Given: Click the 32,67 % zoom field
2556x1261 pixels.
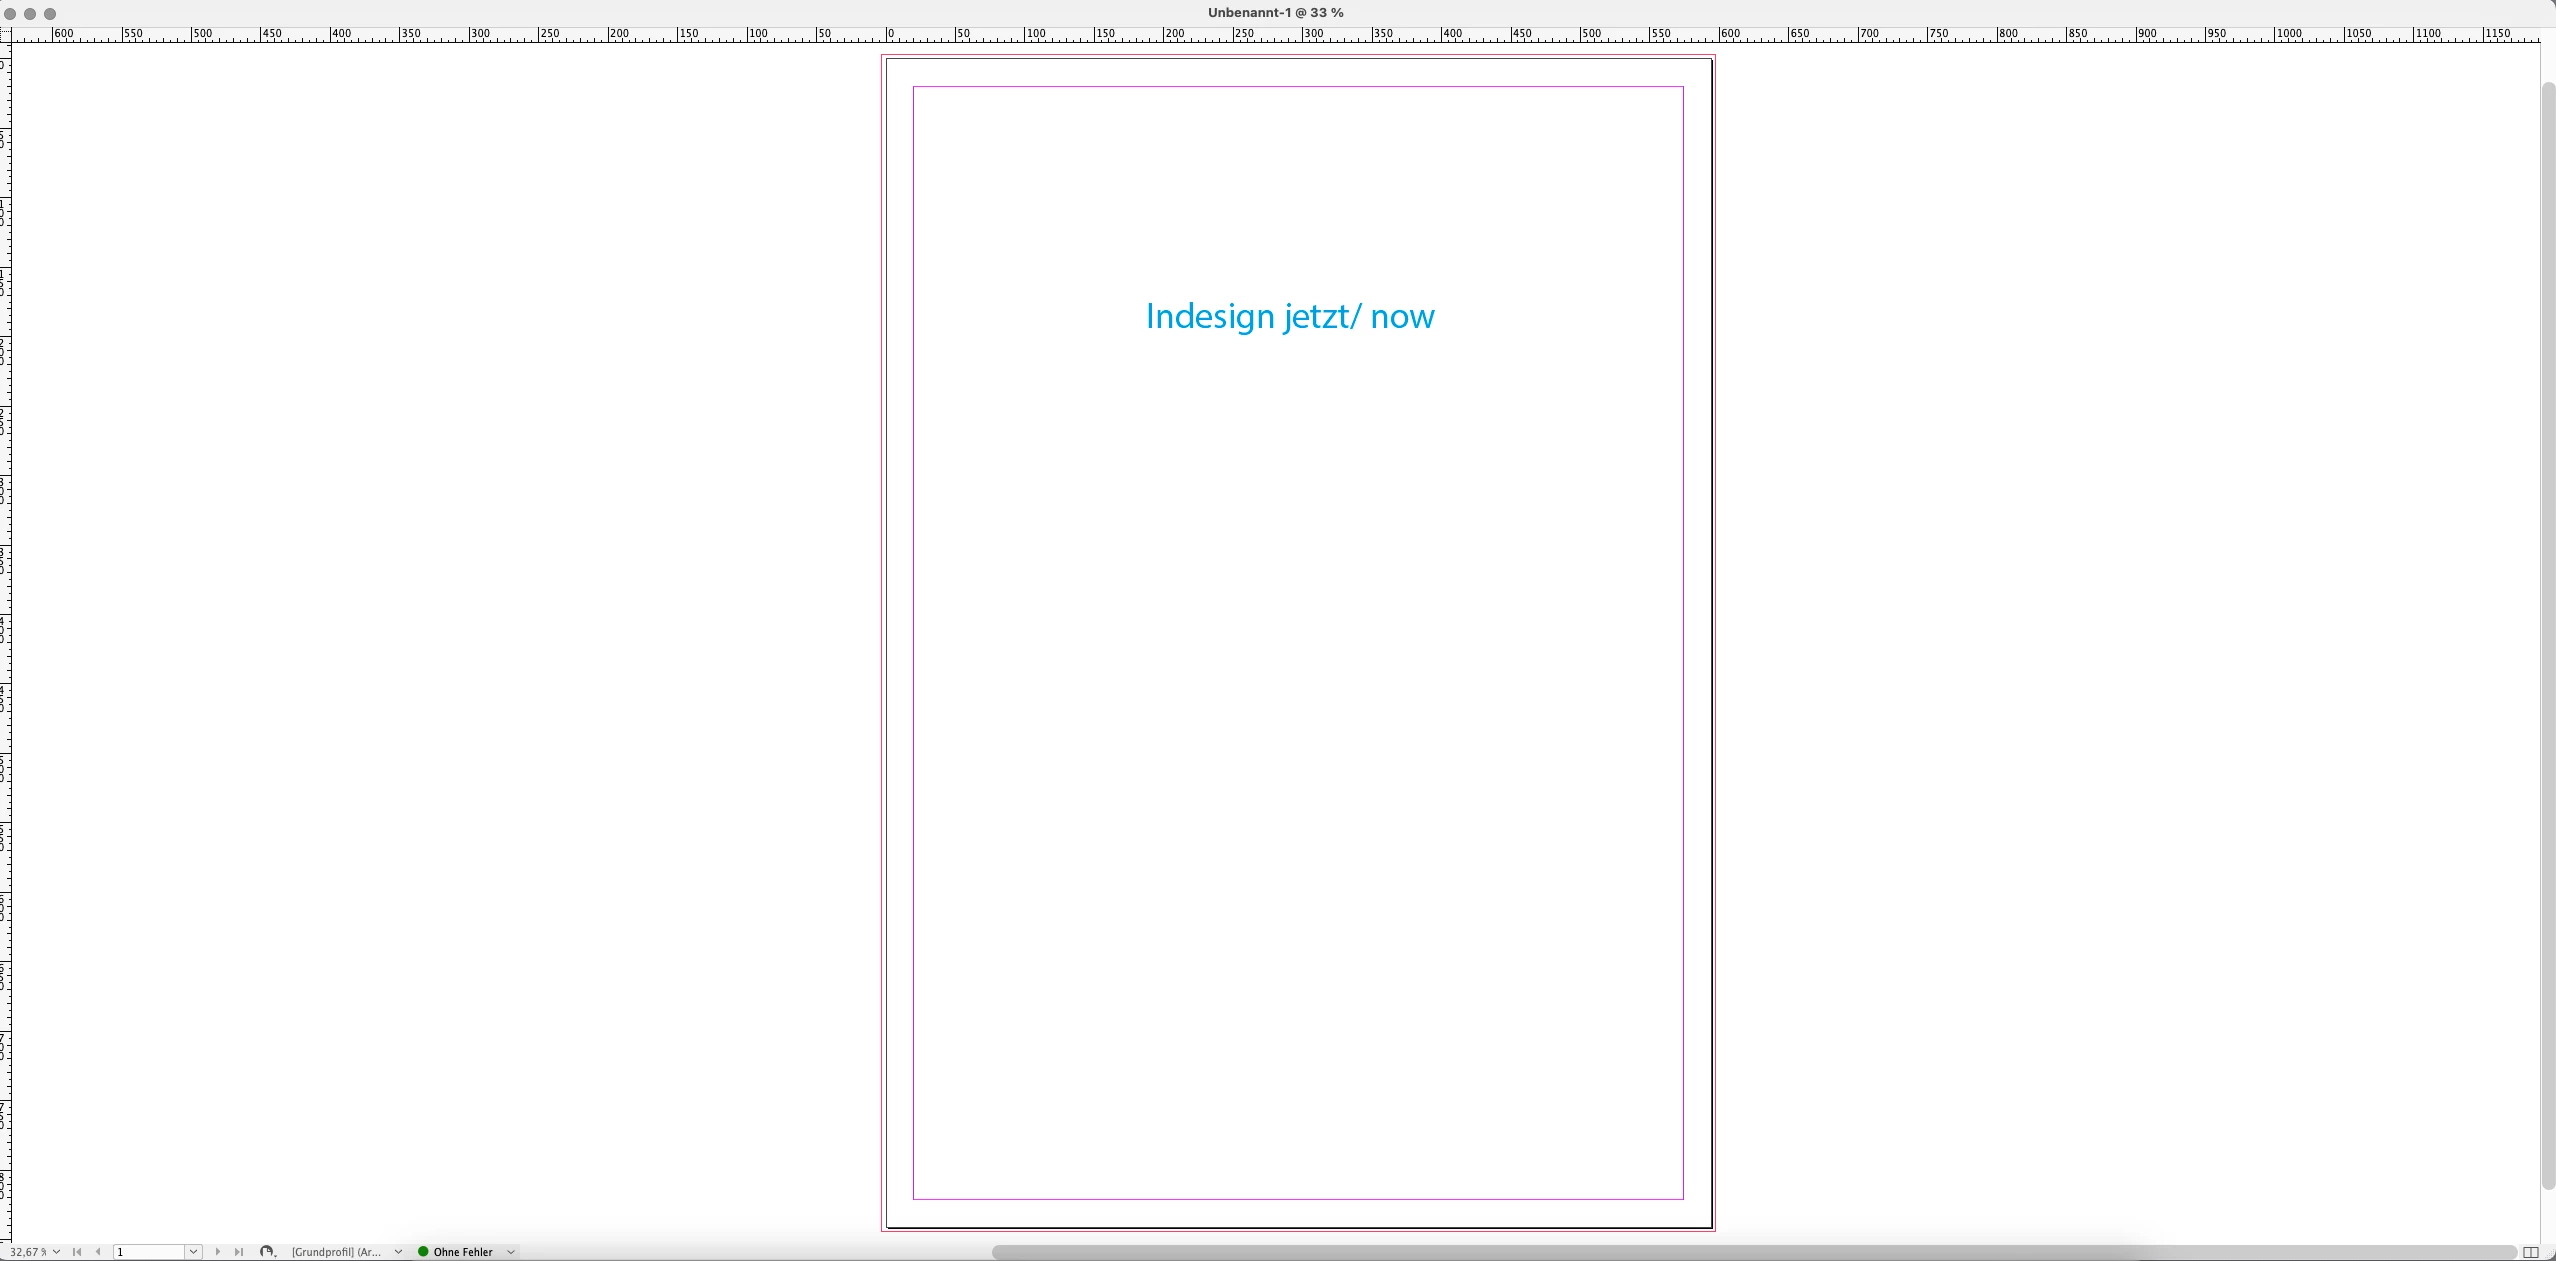Looking at the screenshot, I should coord(27,1252).
